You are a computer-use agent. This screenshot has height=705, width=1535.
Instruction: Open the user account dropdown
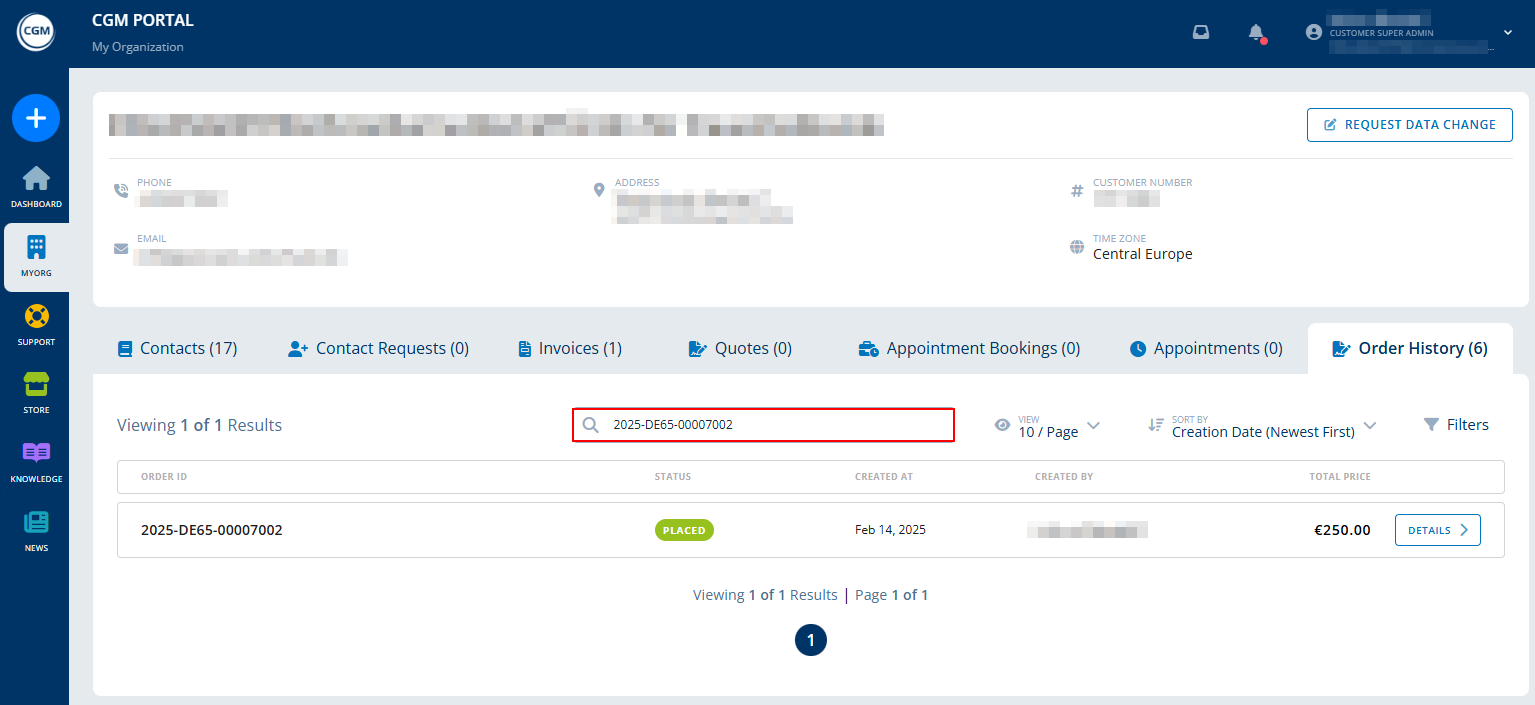1506,32
